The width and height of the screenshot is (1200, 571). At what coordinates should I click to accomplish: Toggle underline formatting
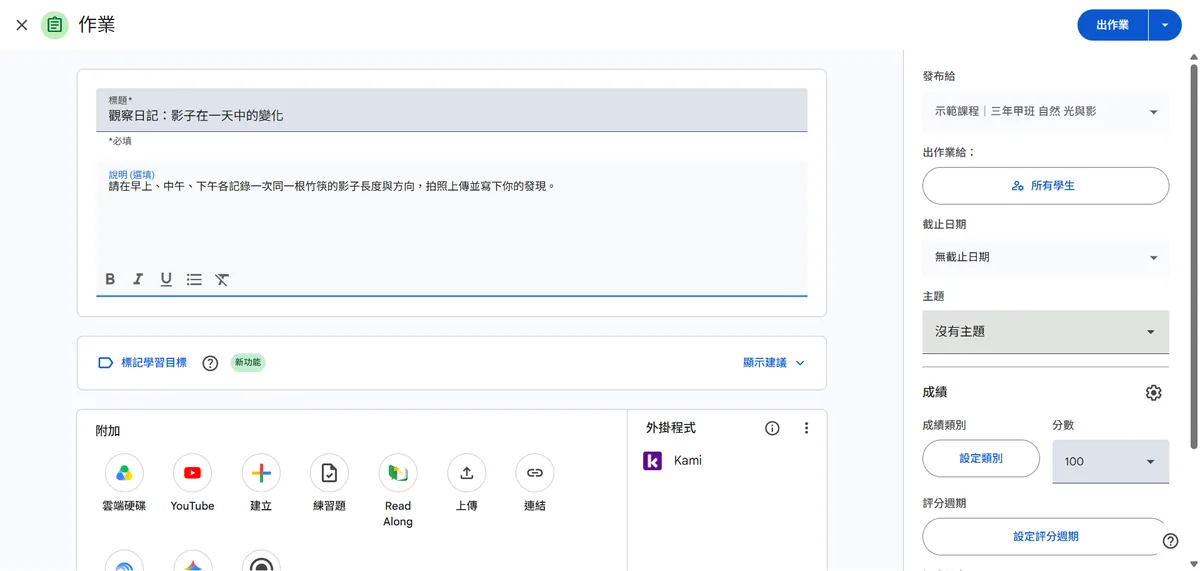[x=166, y=279]
